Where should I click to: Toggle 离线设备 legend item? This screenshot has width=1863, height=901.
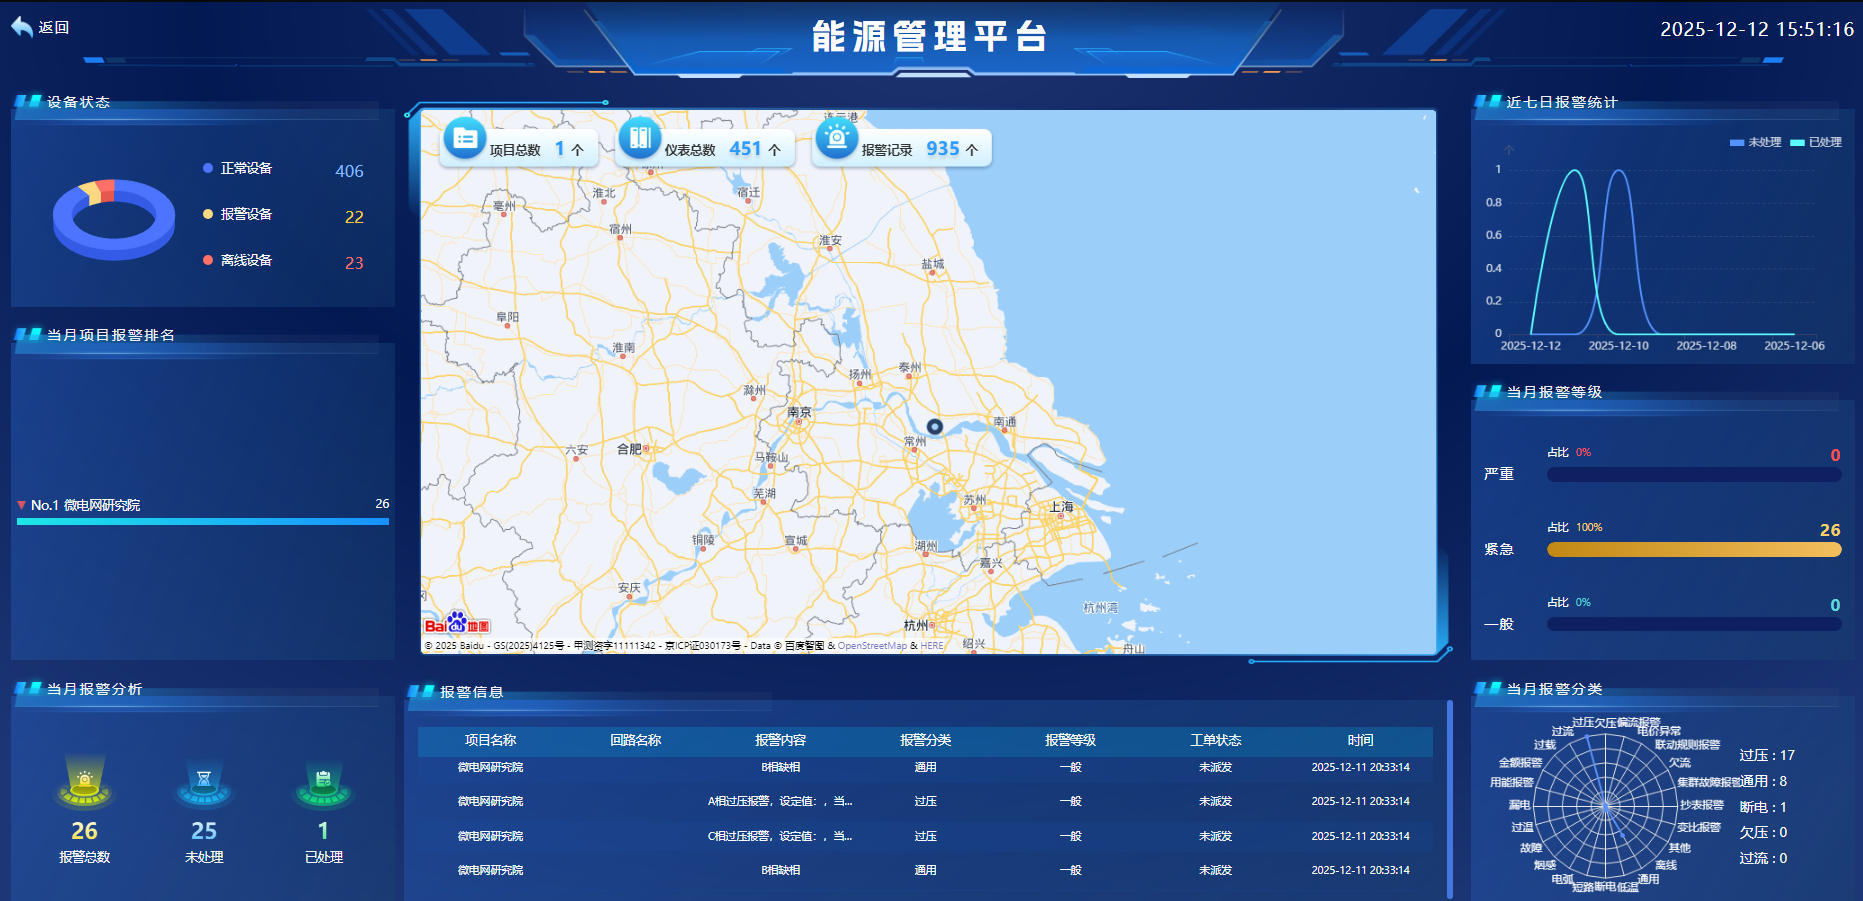(x=238, y=260)
